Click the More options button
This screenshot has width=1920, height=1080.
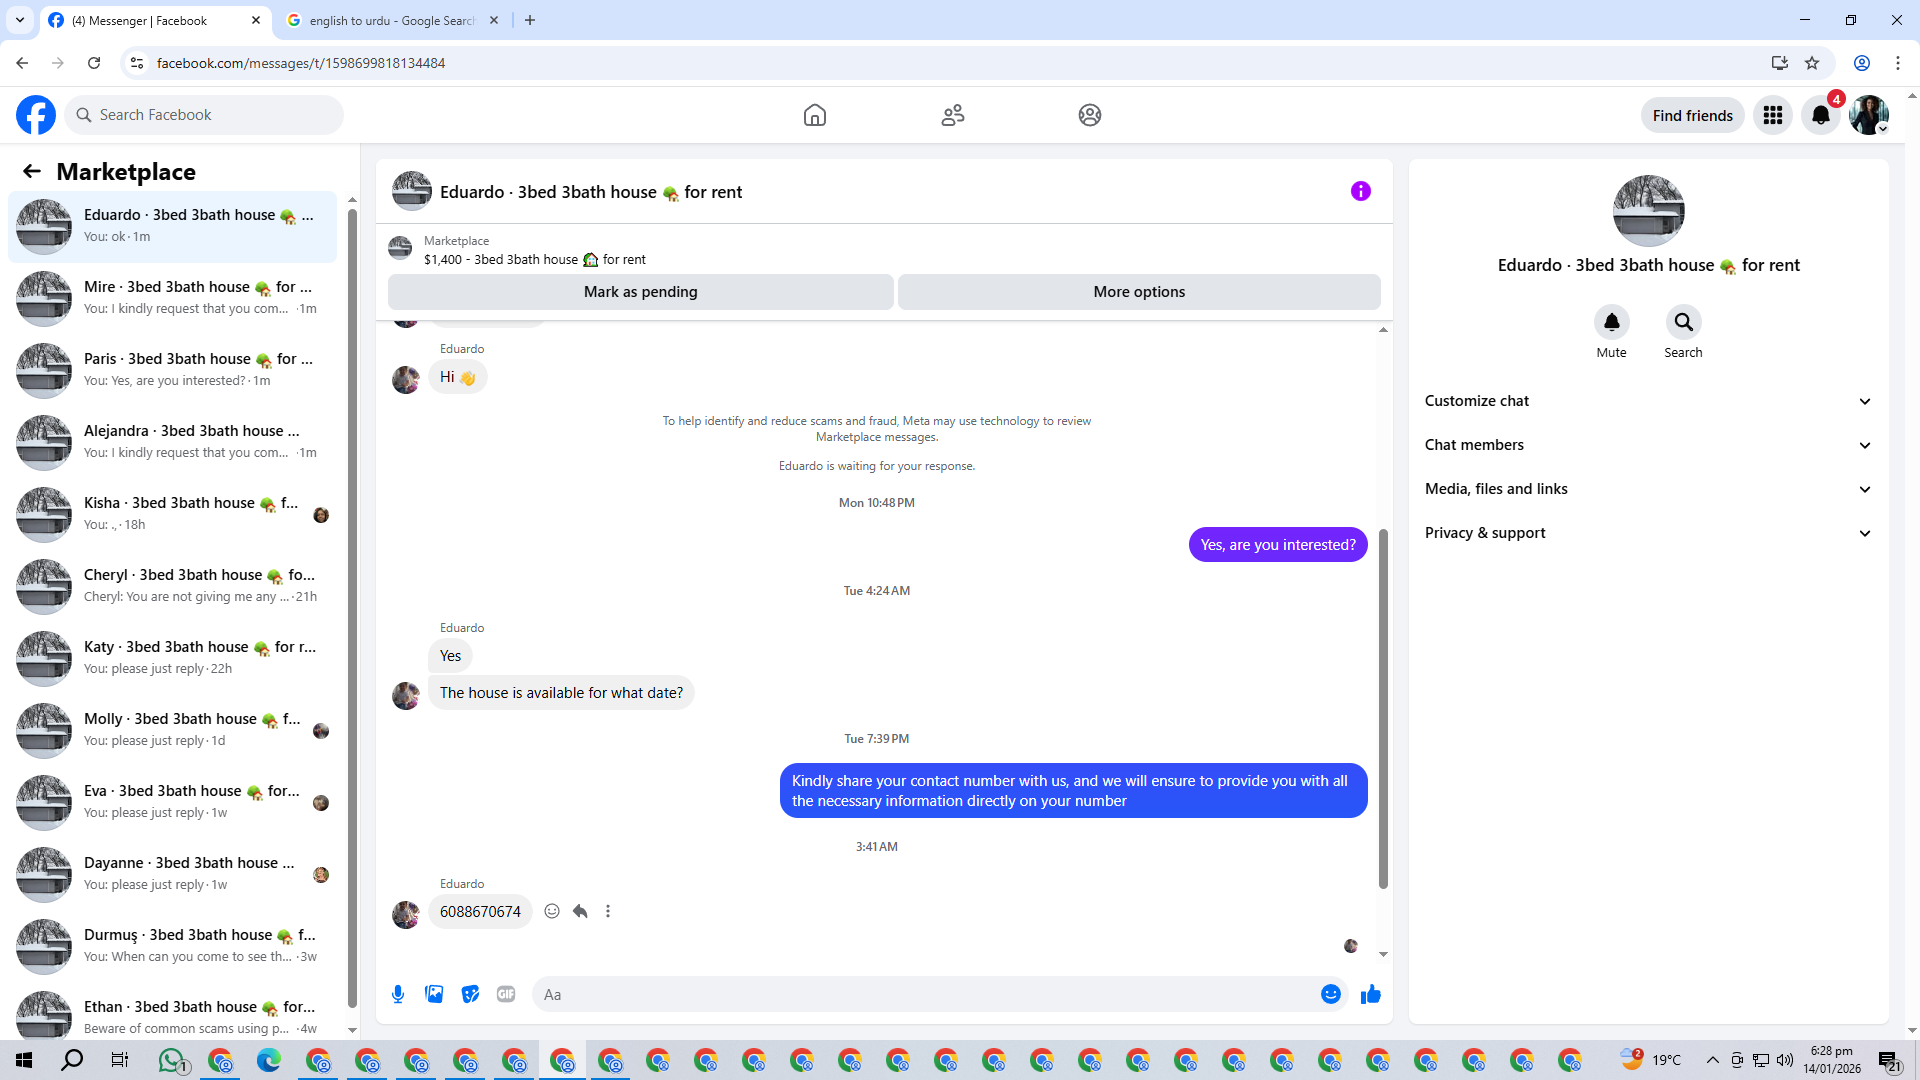[x=1139, y=292]
